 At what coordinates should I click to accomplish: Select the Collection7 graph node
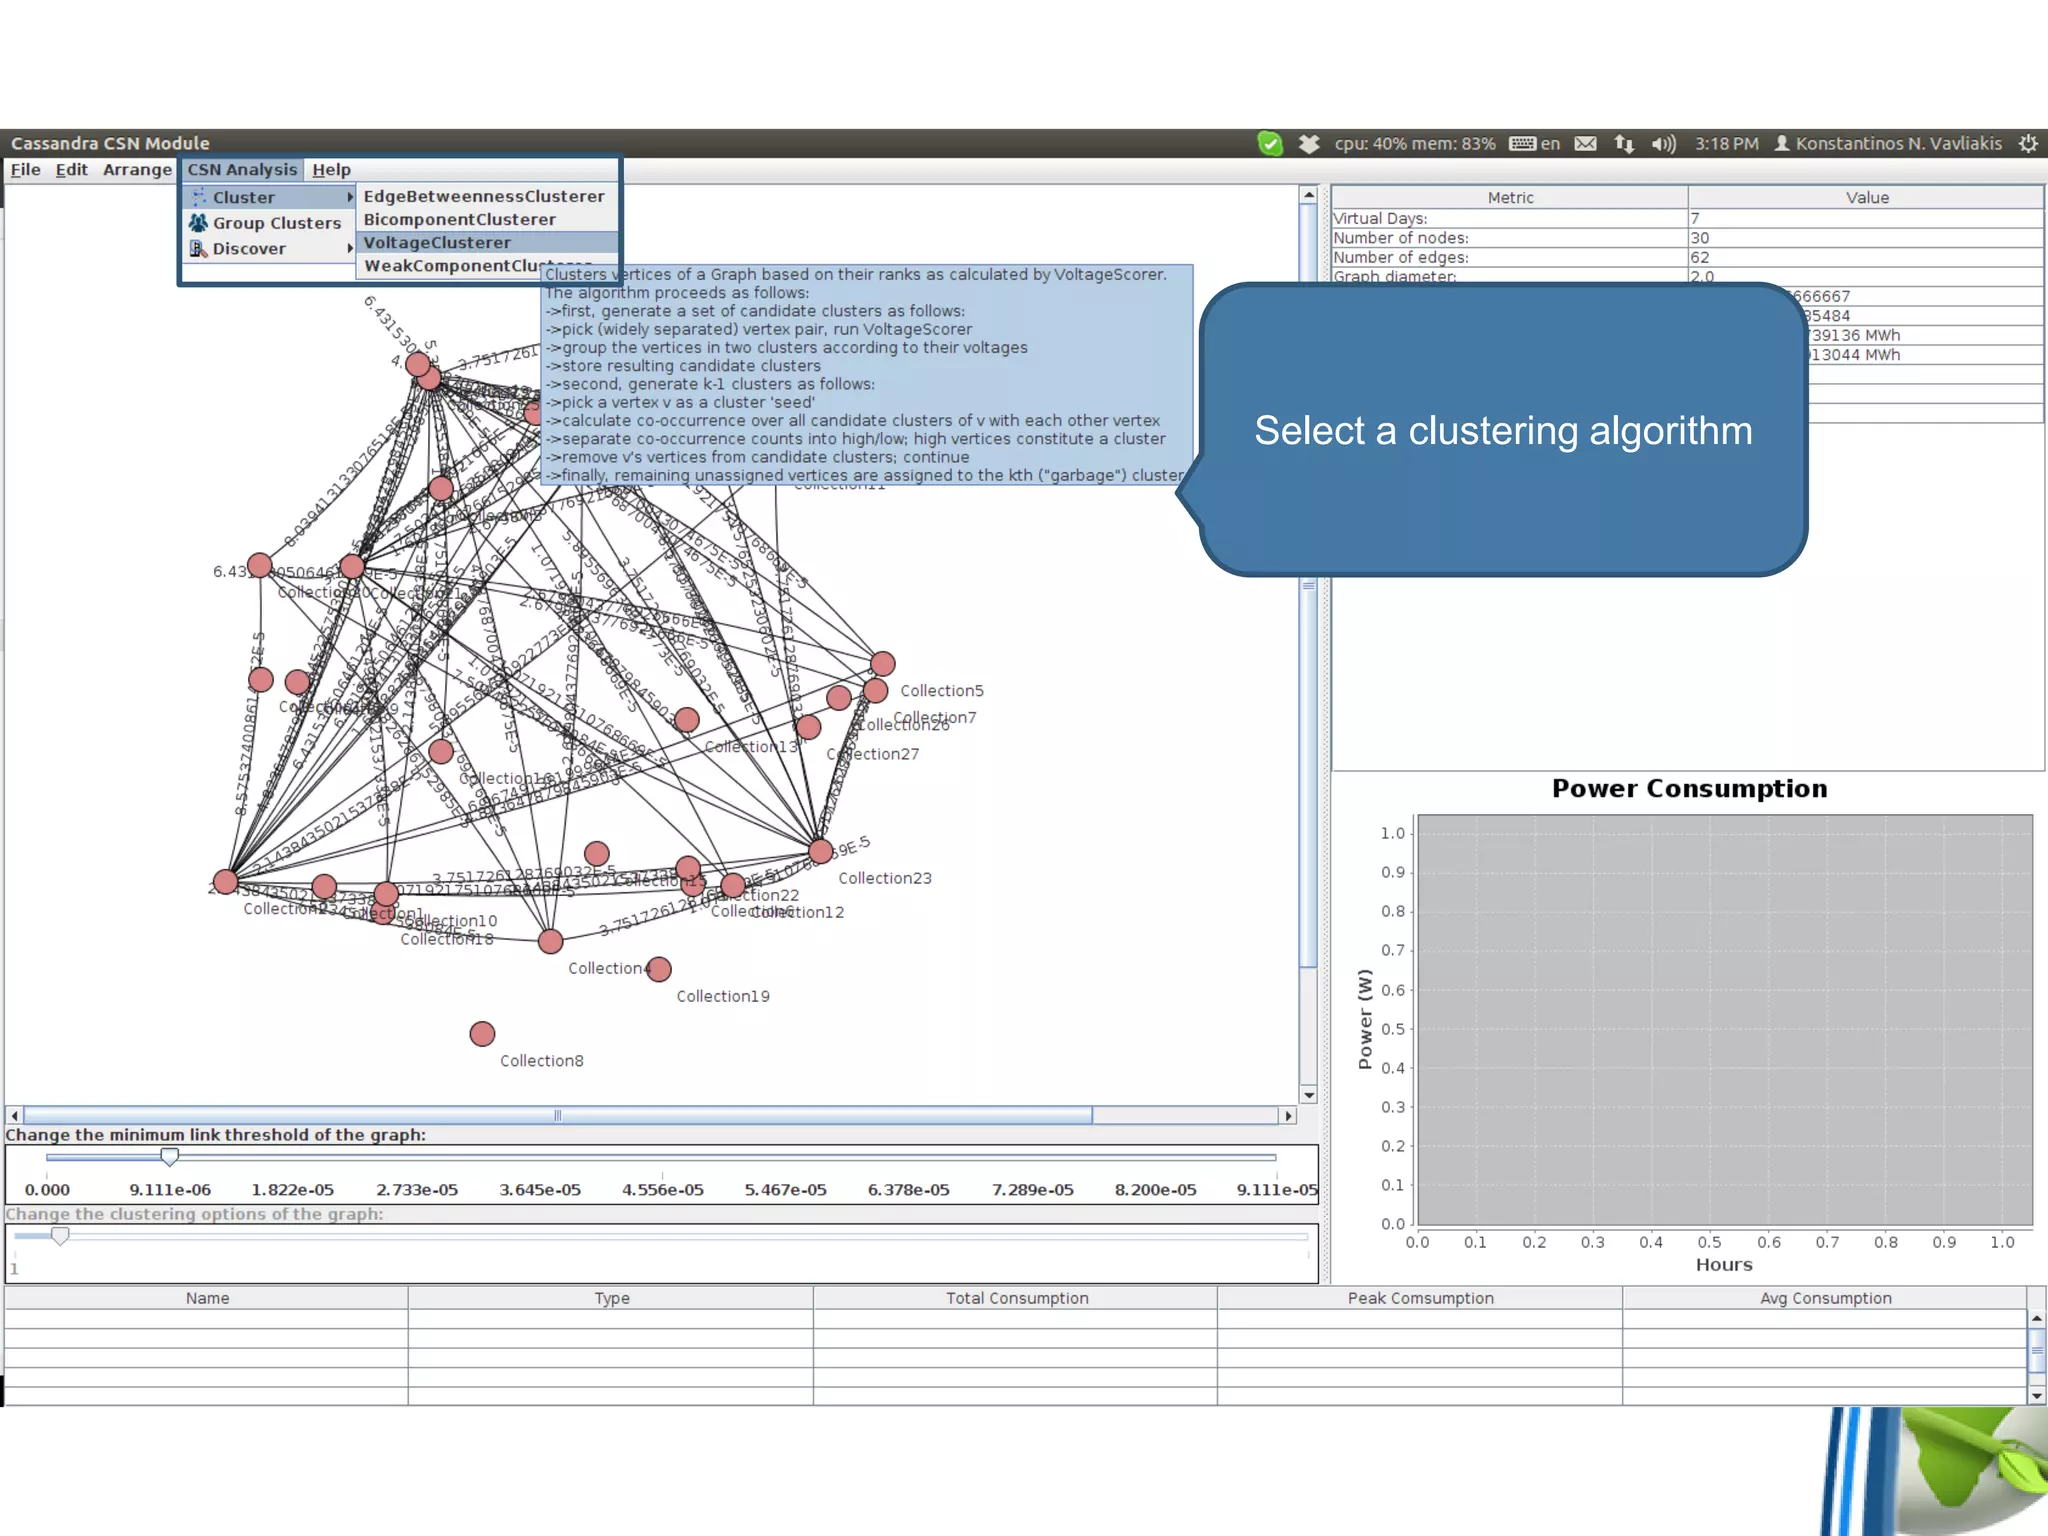pos(876,691)
